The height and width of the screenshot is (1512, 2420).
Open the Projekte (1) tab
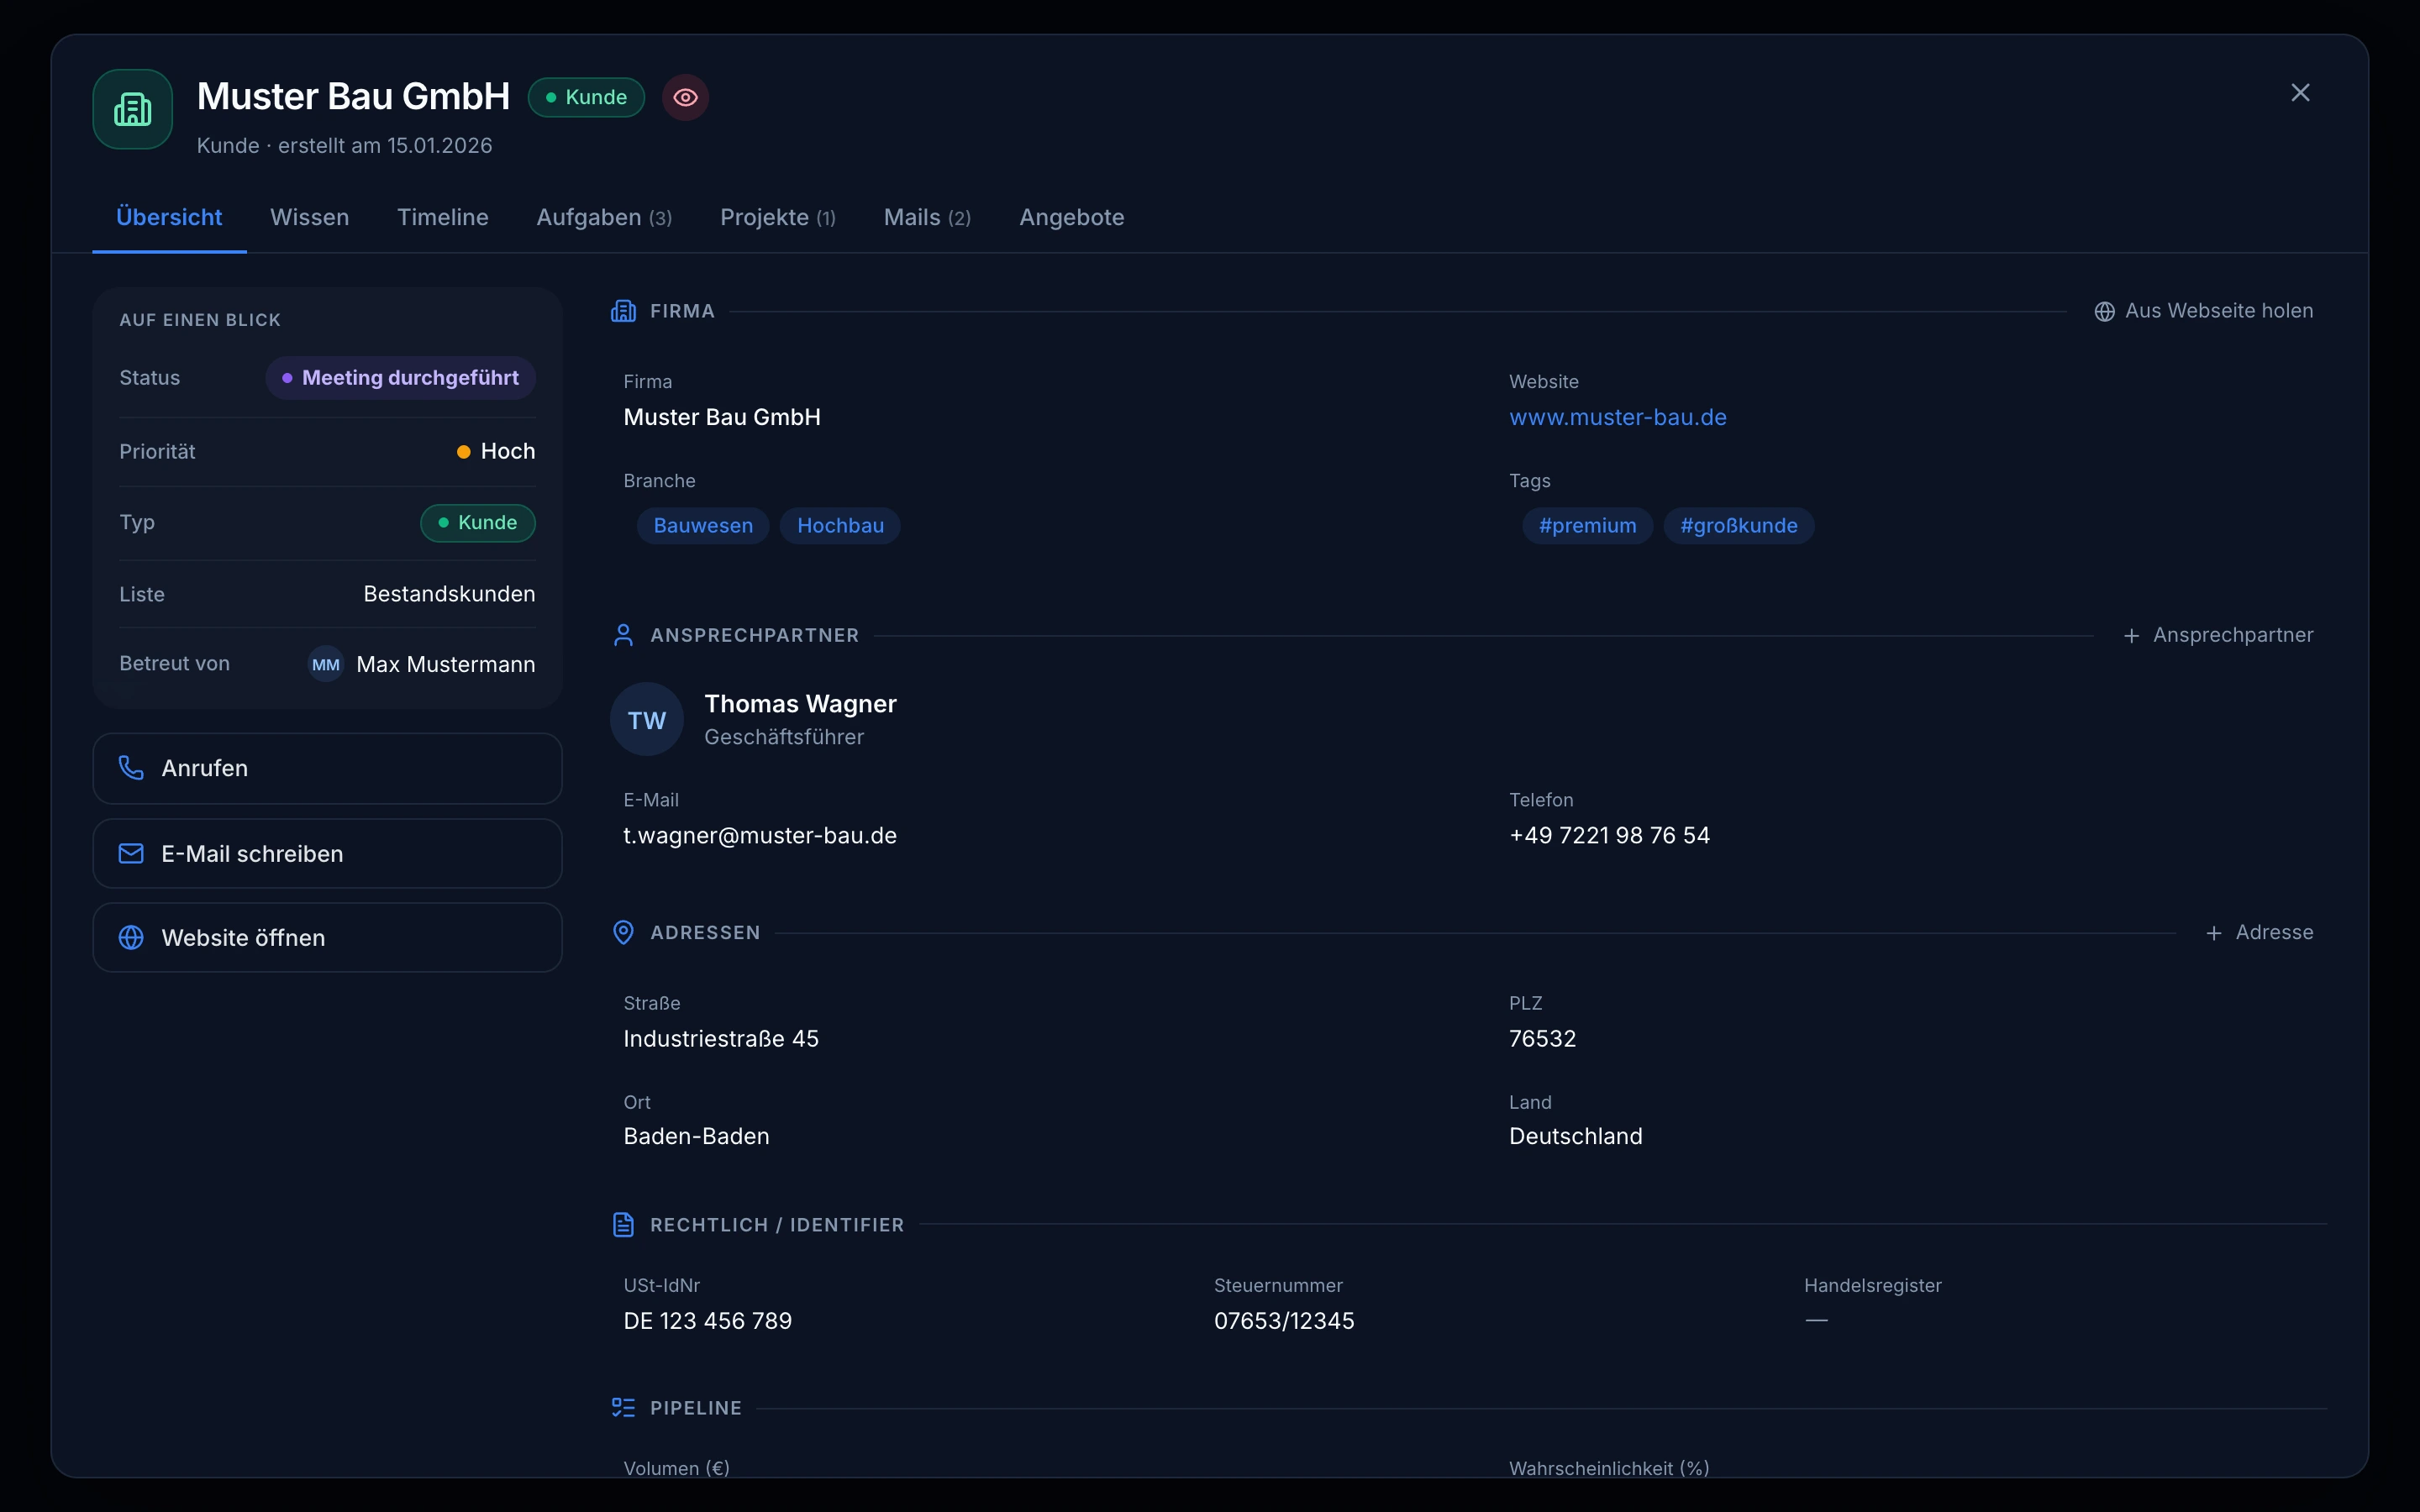click(778, 217)
